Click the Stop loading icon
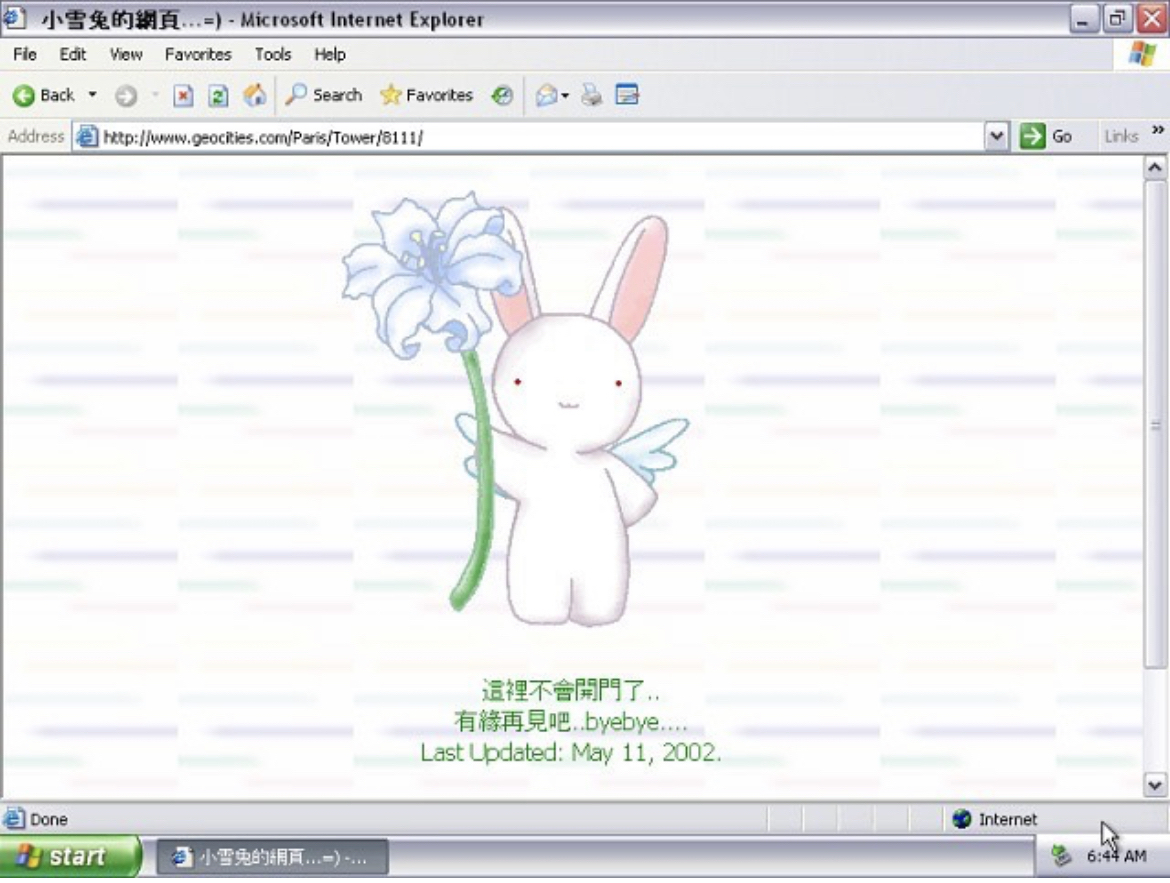 183,96
